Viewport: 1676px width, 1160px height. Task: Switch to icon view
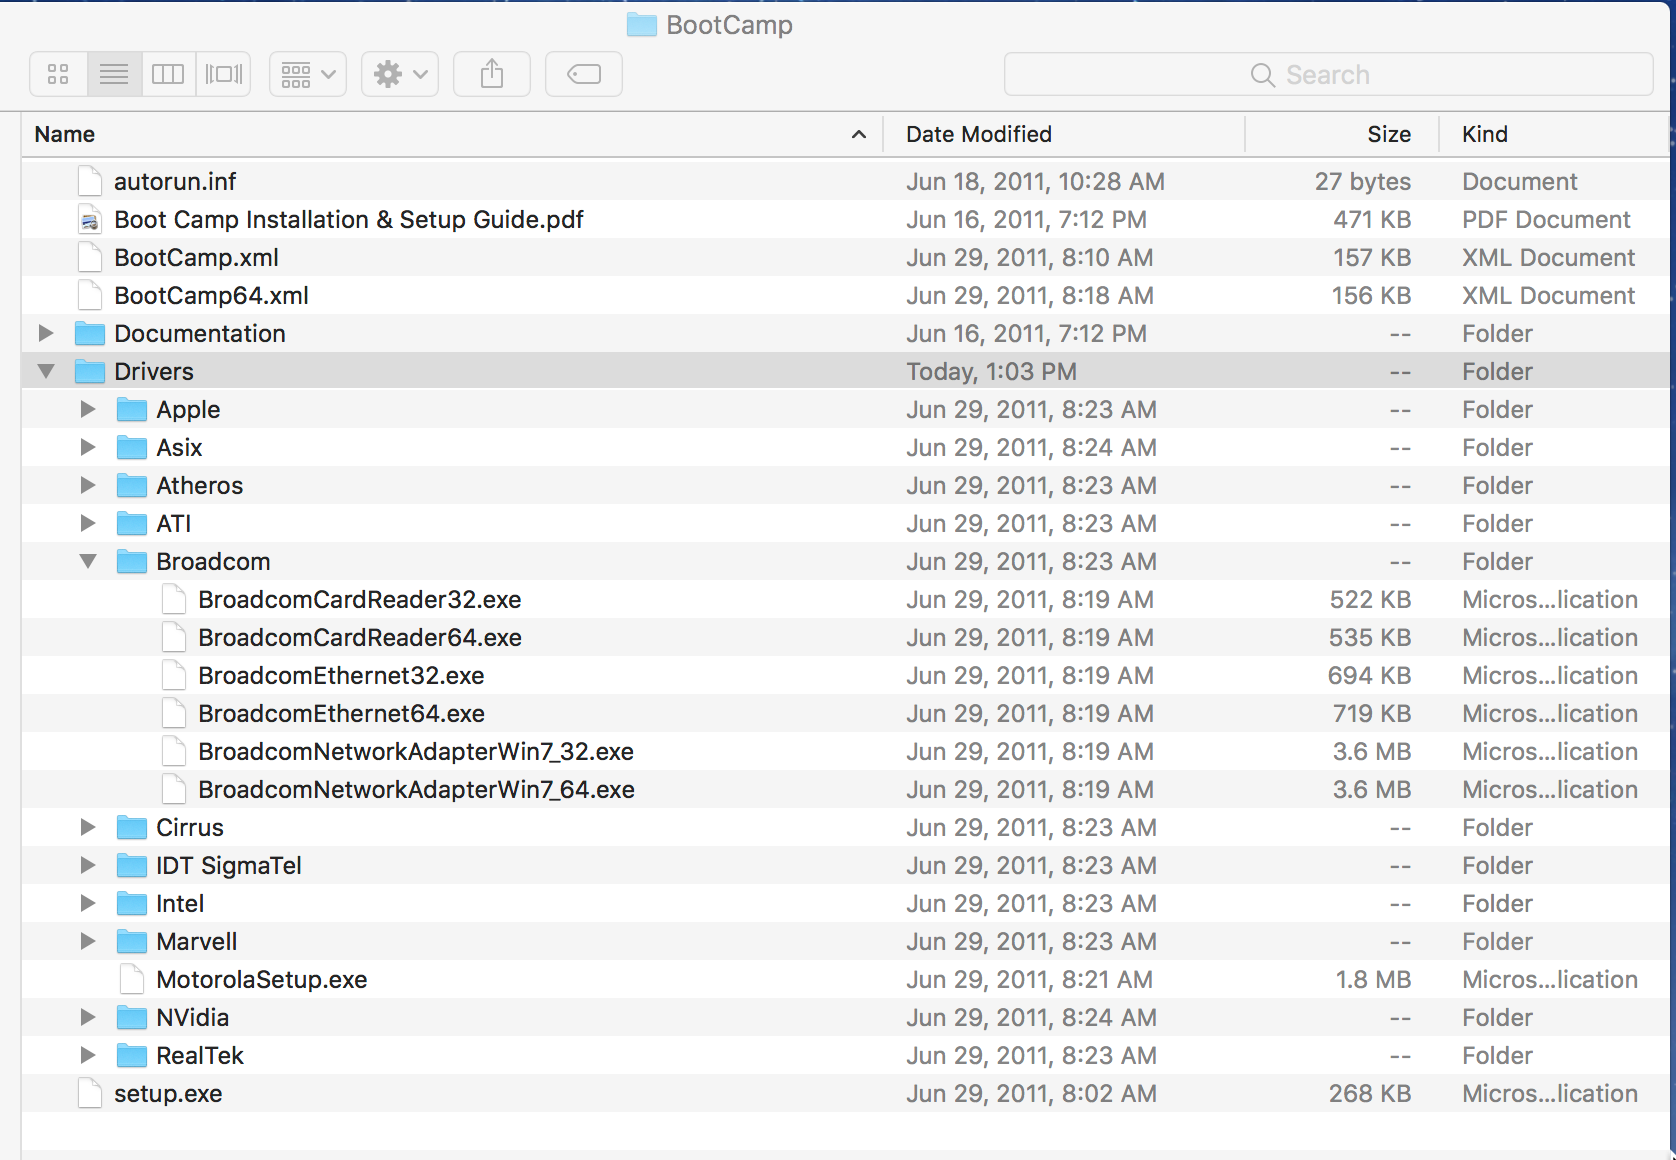coord(59,74)
